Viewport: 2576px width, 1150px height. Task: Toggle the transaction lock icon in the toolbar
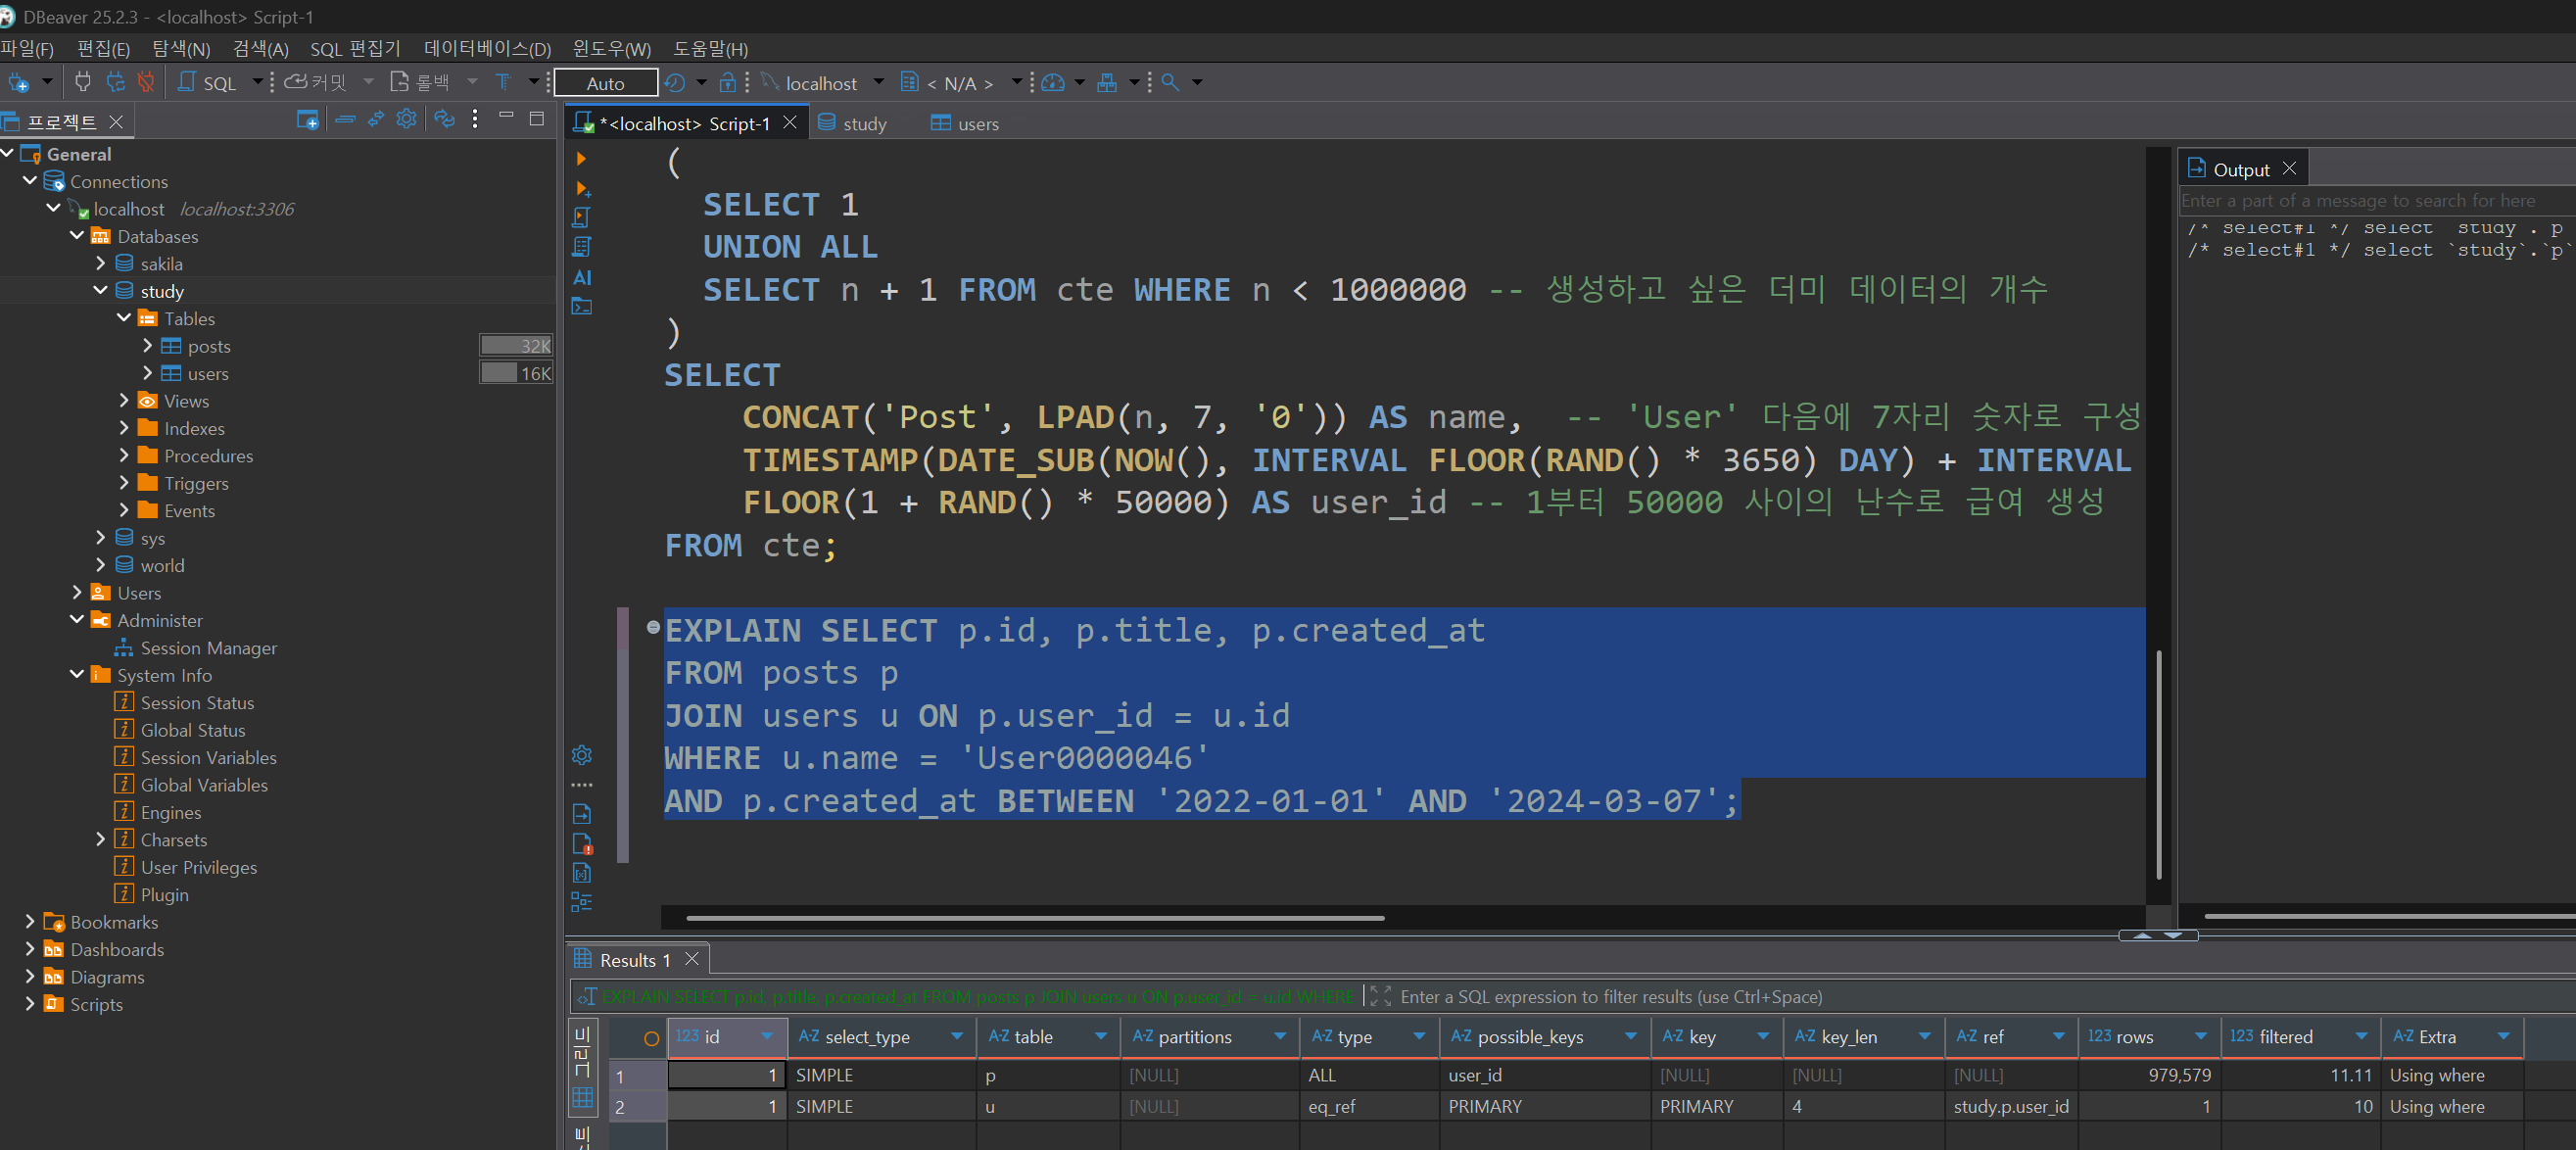click(727, 83)
